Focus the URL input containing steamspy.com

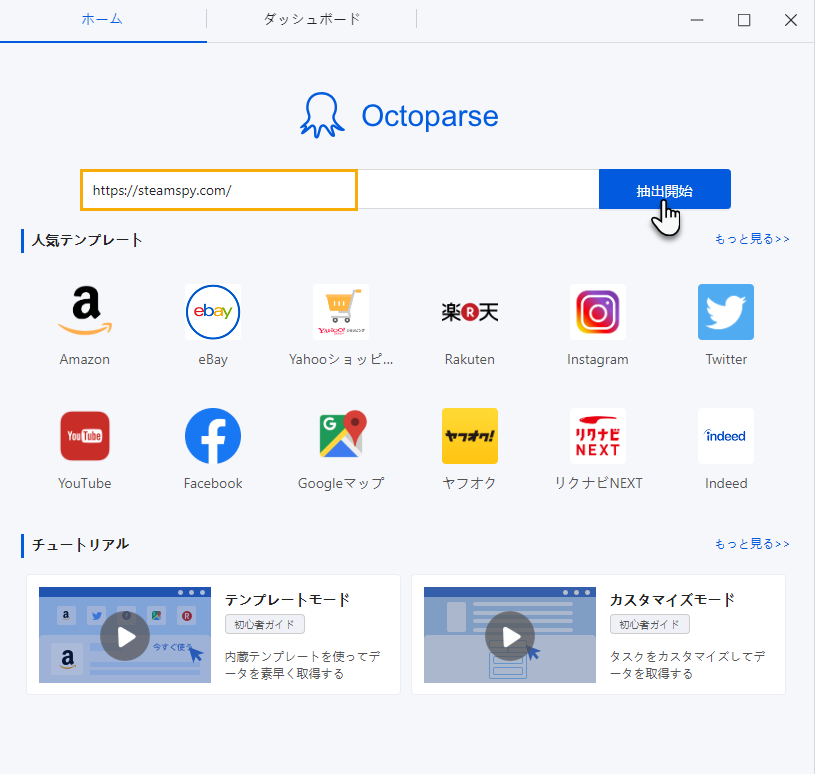[x=339, y=190]
